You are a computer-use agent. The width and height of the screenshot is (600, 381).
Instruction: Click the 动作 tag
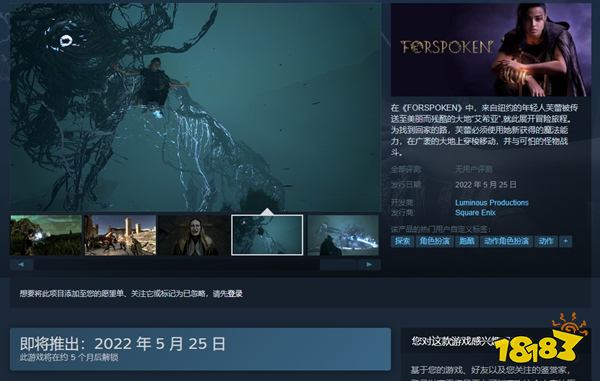pos(546,241)
